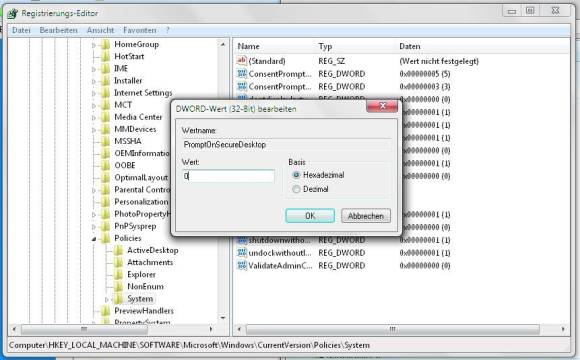Select the ActiveDesktop folder icon
580x360 pixels.
[x=118, y=250]
